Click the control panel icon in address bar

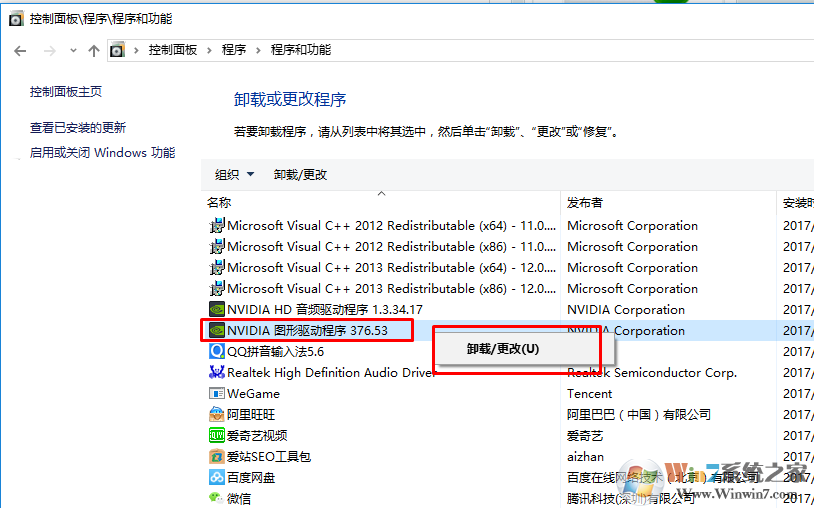(117, 50)
